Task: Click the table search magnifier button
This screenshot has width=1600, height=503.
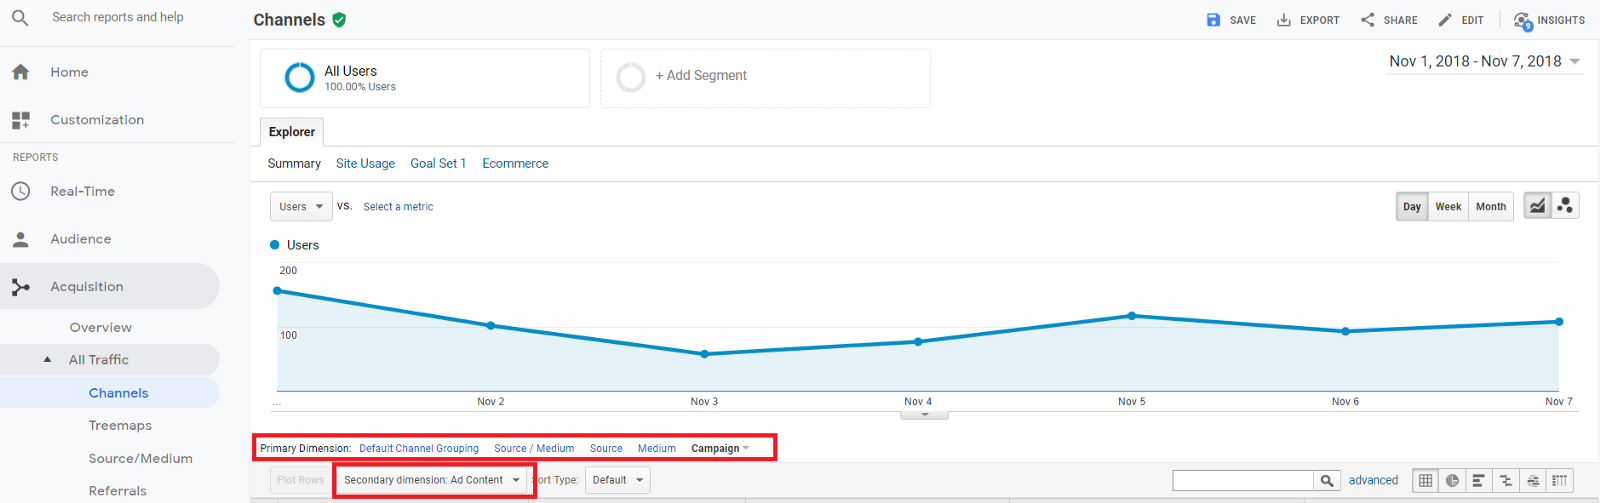Action: coord(1327,481)
